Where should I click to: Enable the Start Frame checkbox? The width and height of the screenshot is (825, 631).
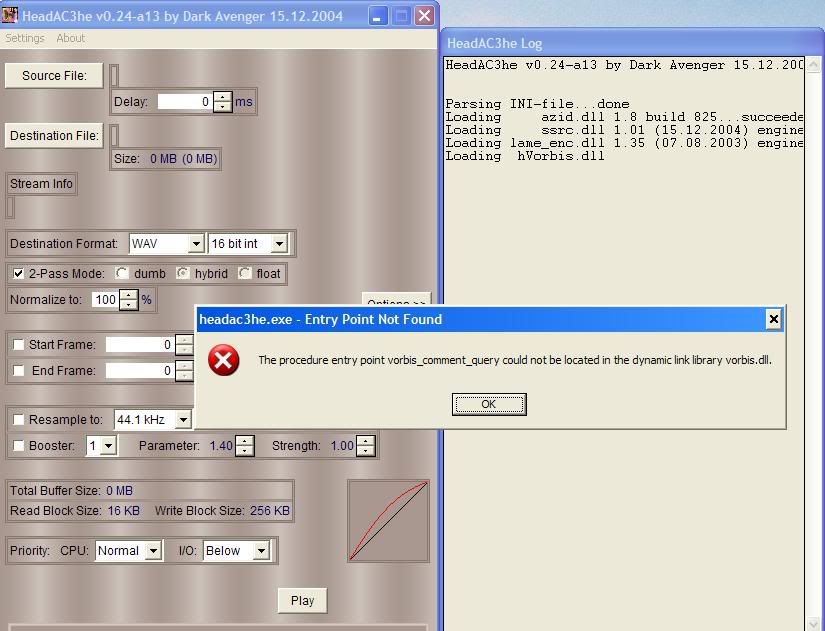point(18,345)
